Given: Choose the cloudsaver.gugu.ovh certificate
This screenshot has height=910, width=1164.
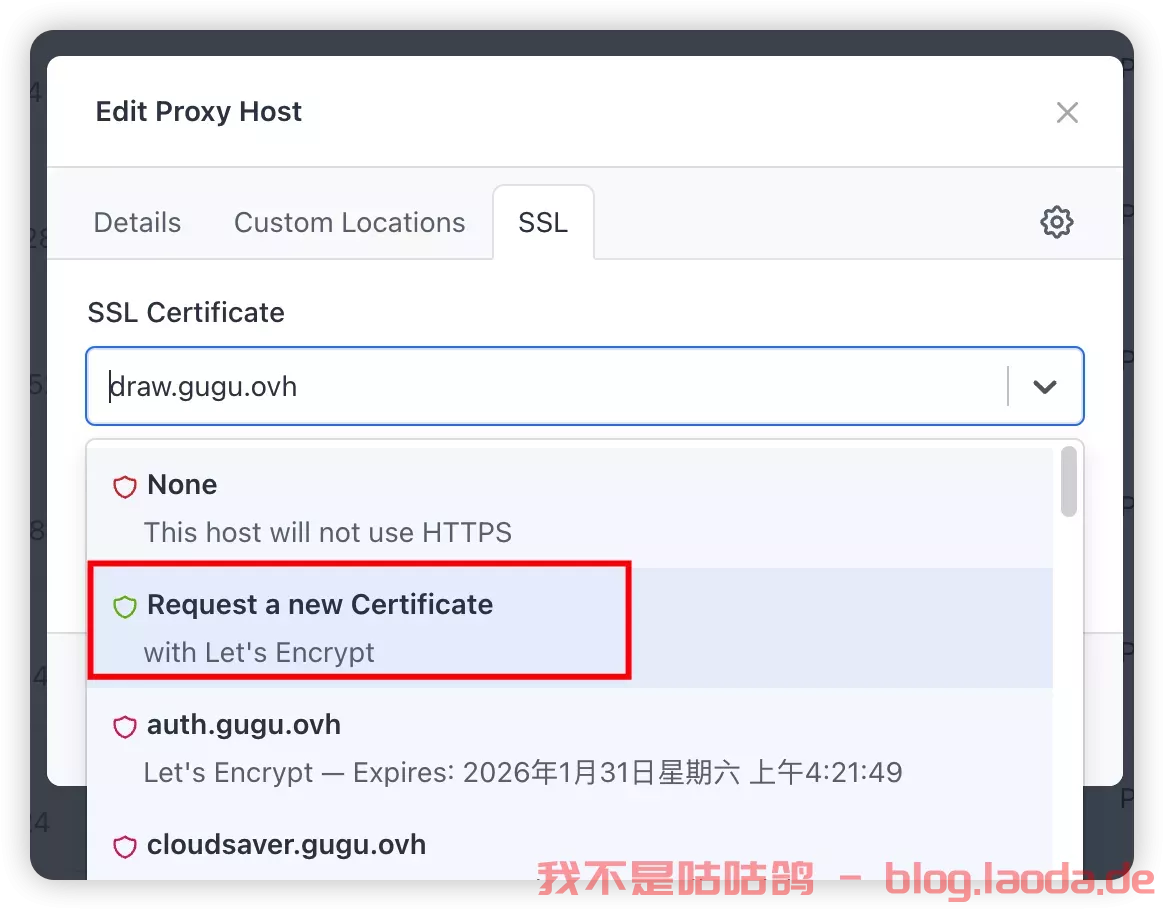Looking at the screenshot, I should click(x=286, y=845).
